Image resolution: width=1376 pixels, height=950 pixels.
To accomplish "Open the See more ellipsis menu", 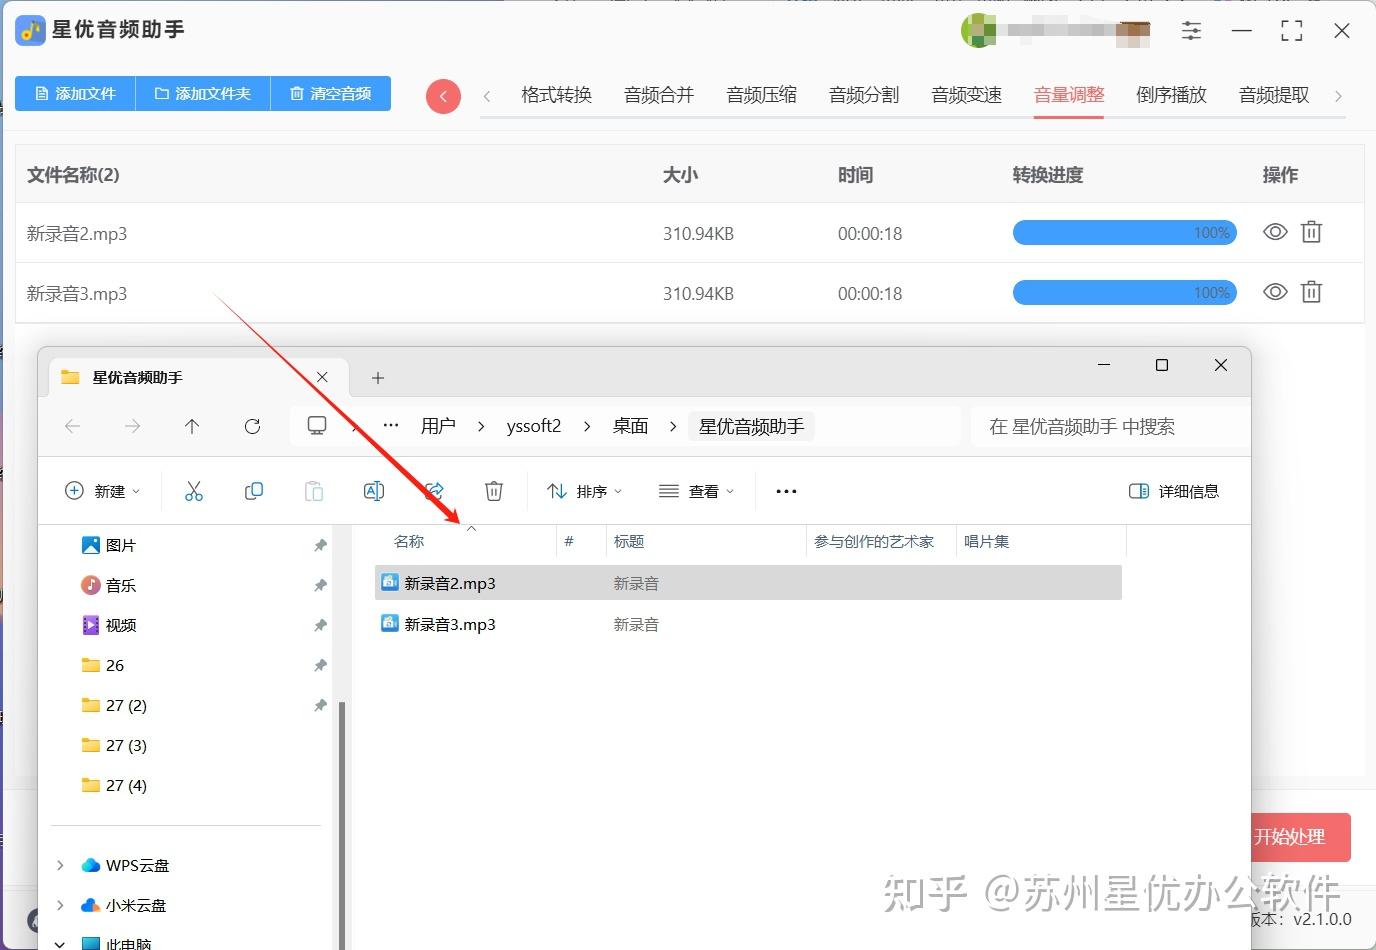I will [x=787, y=491].
